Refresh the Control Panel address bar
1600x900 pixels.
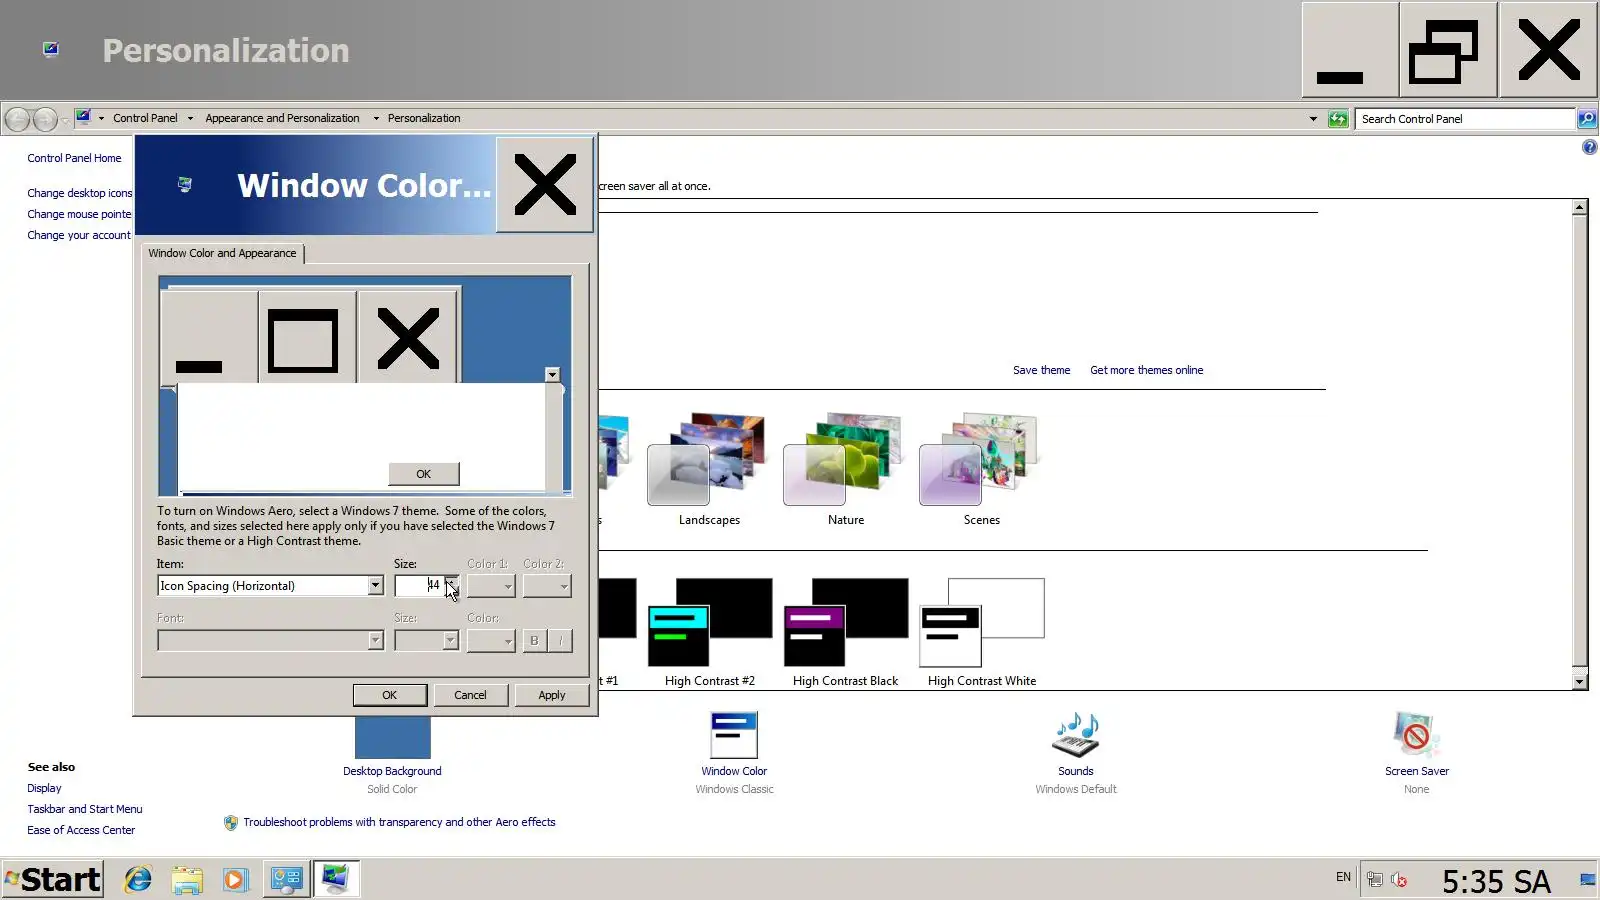click(1337, 119)
